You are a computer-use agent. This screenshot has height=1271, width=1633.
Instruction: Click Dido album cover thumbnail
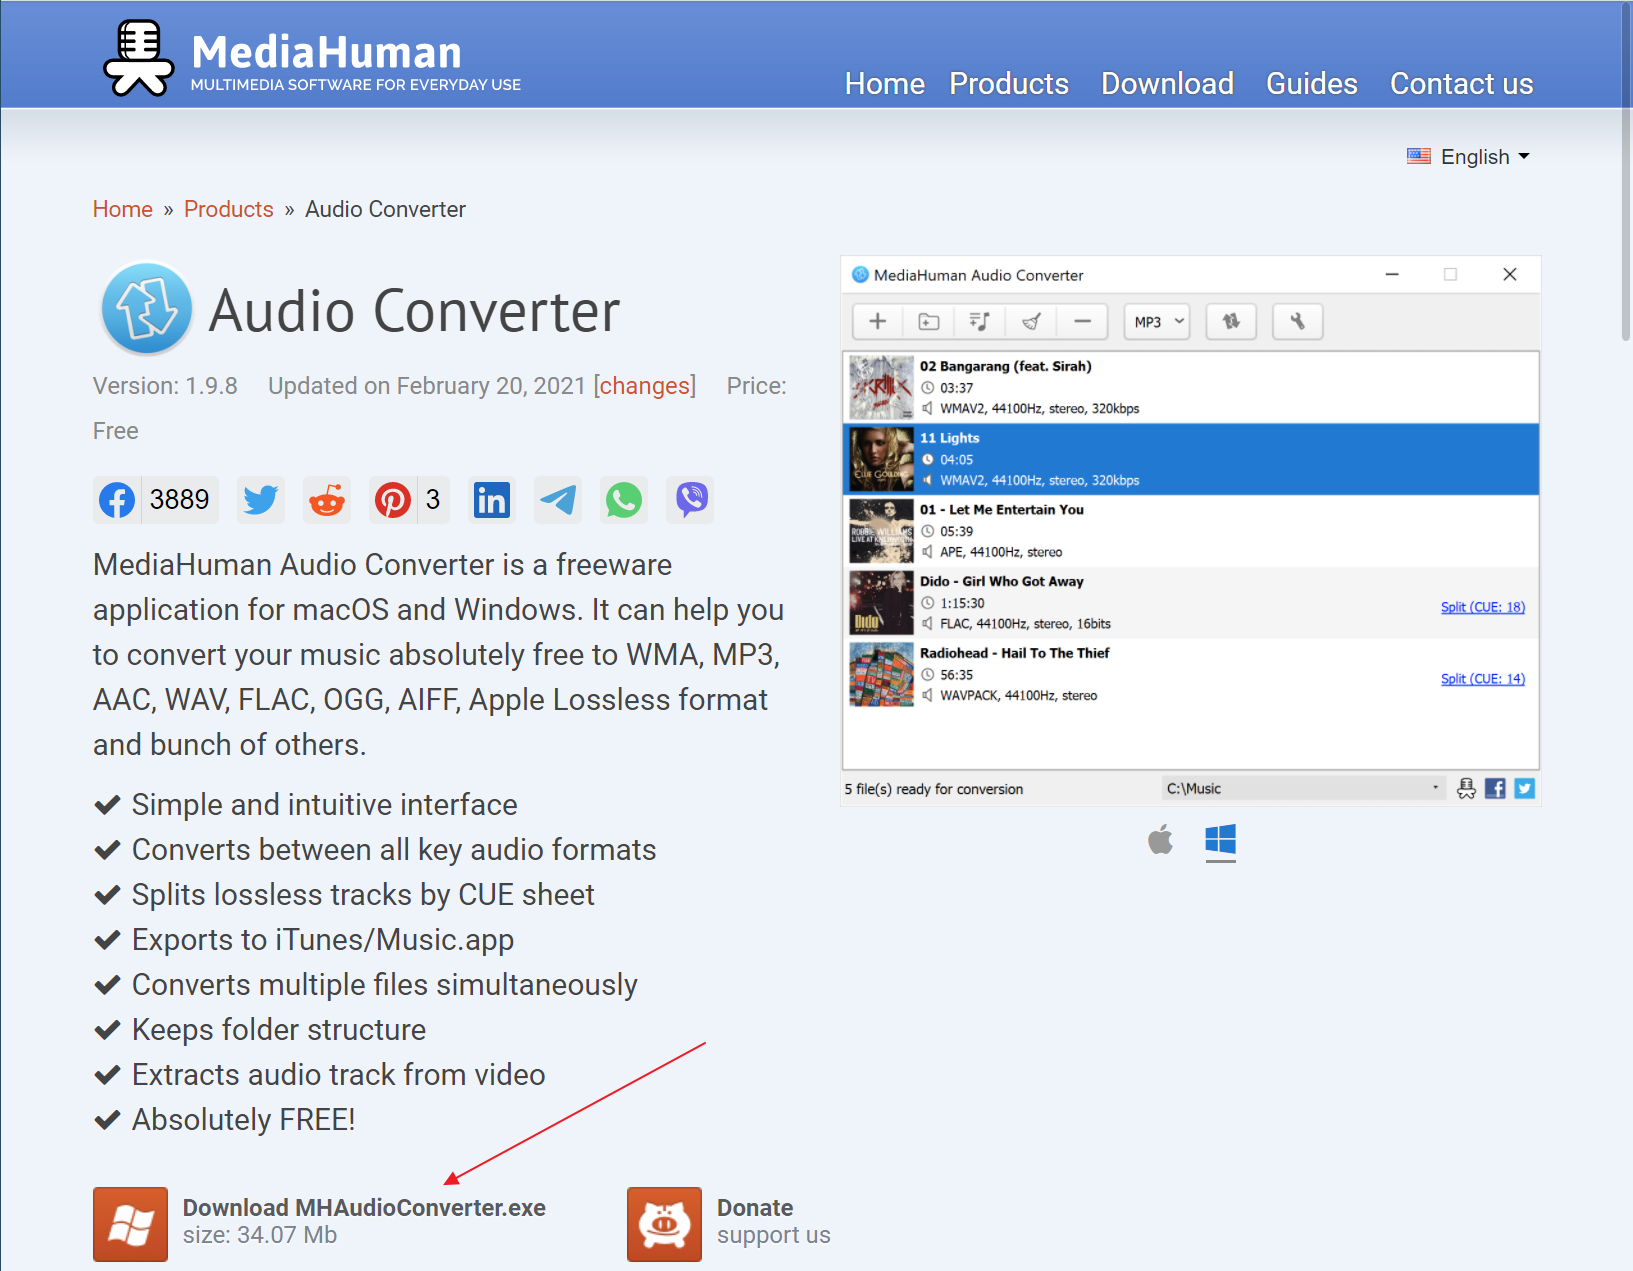click(881, 603)
